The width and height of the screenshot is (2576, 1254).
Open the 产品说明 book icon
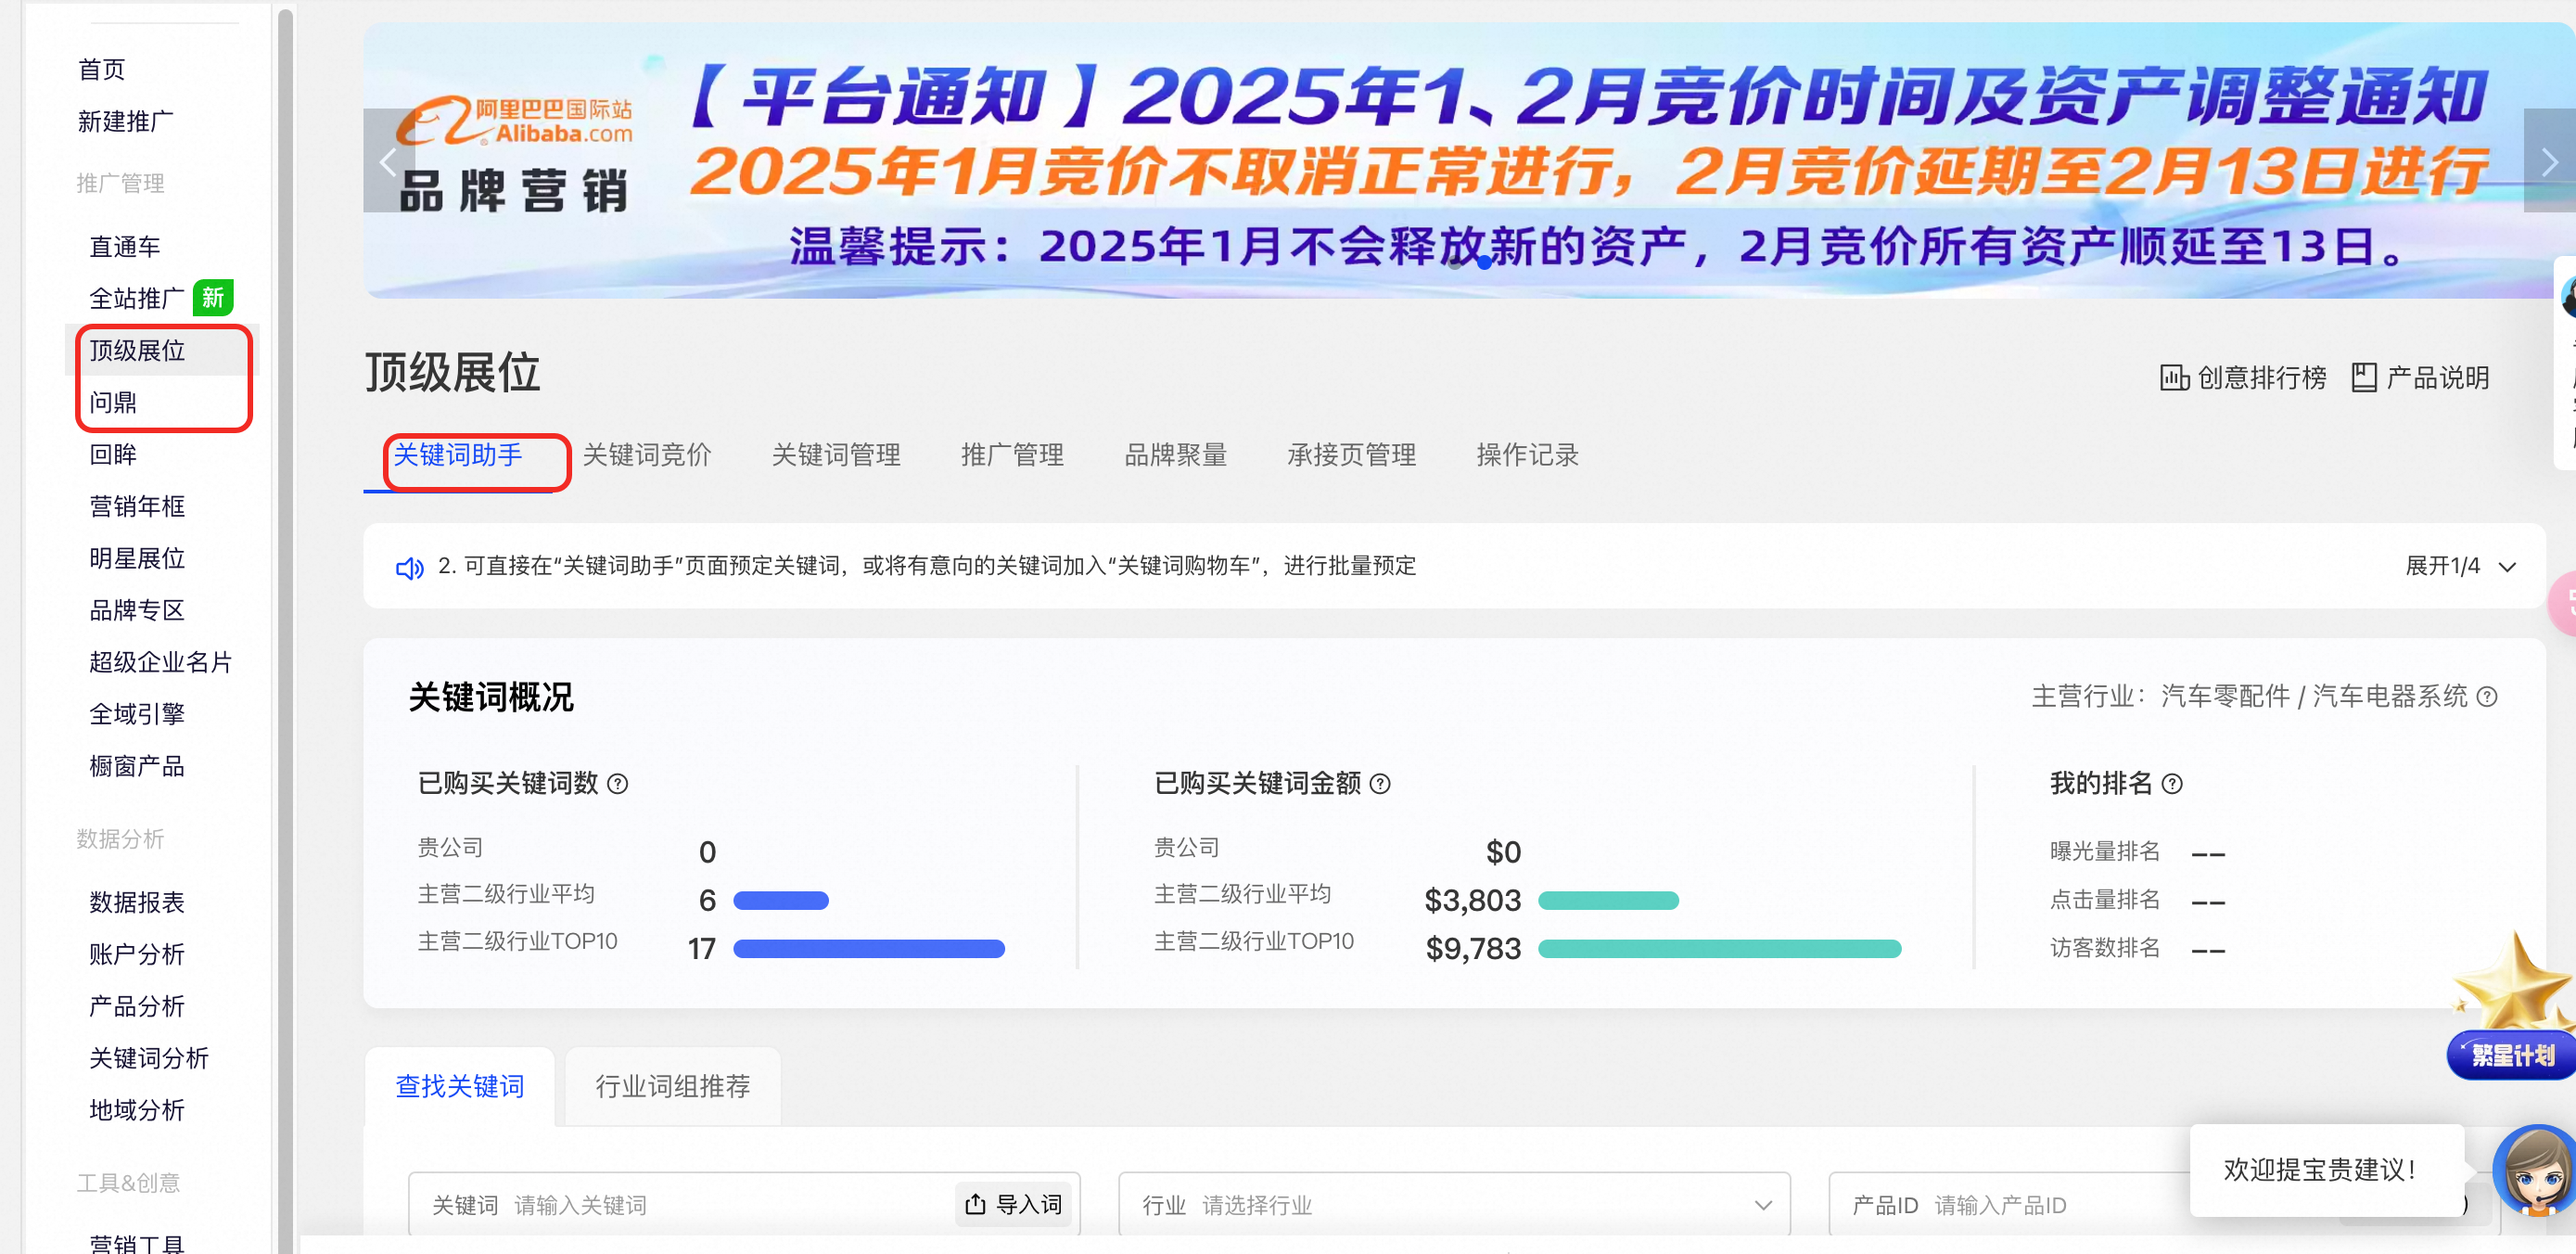(2363, 378)
